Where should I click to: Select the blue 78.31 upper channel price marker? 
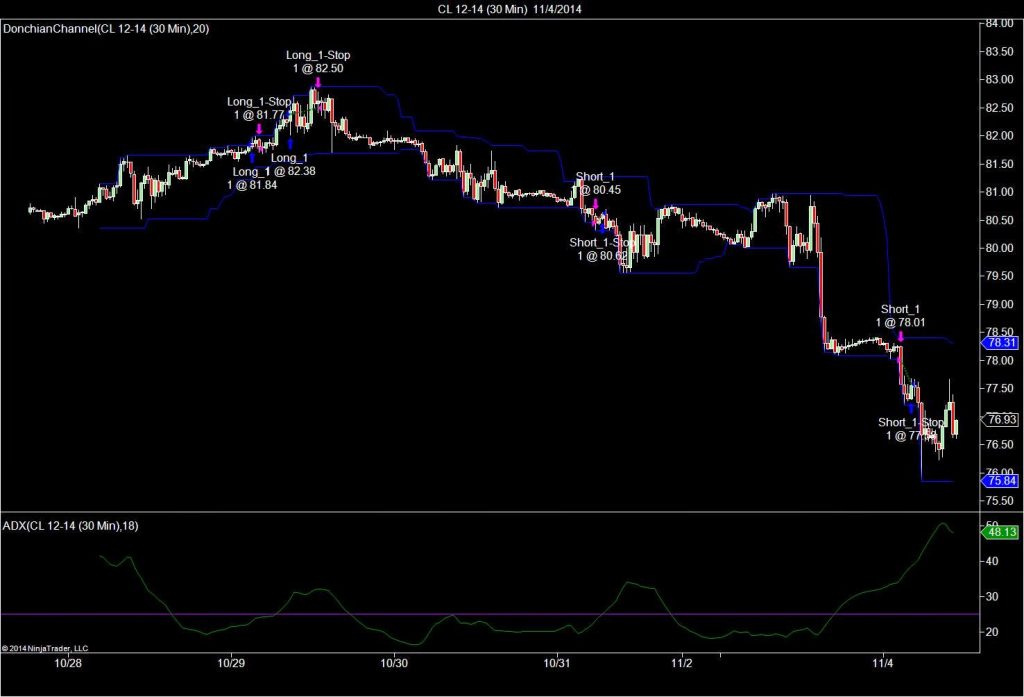click(x=1000, y=343)
